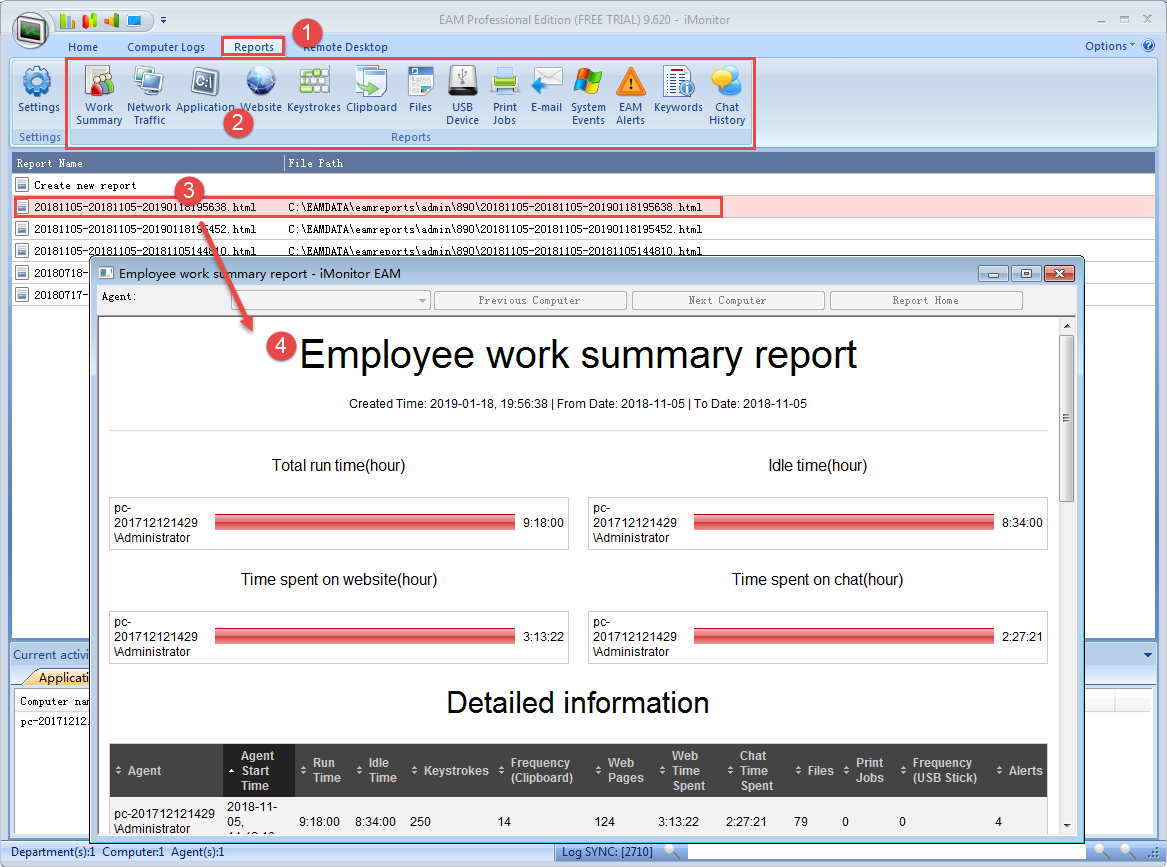Image resolution: width=1167 pixels, height=867 pixels.
Task: Click the help question mark icon
Action: tap(1148, 46)
